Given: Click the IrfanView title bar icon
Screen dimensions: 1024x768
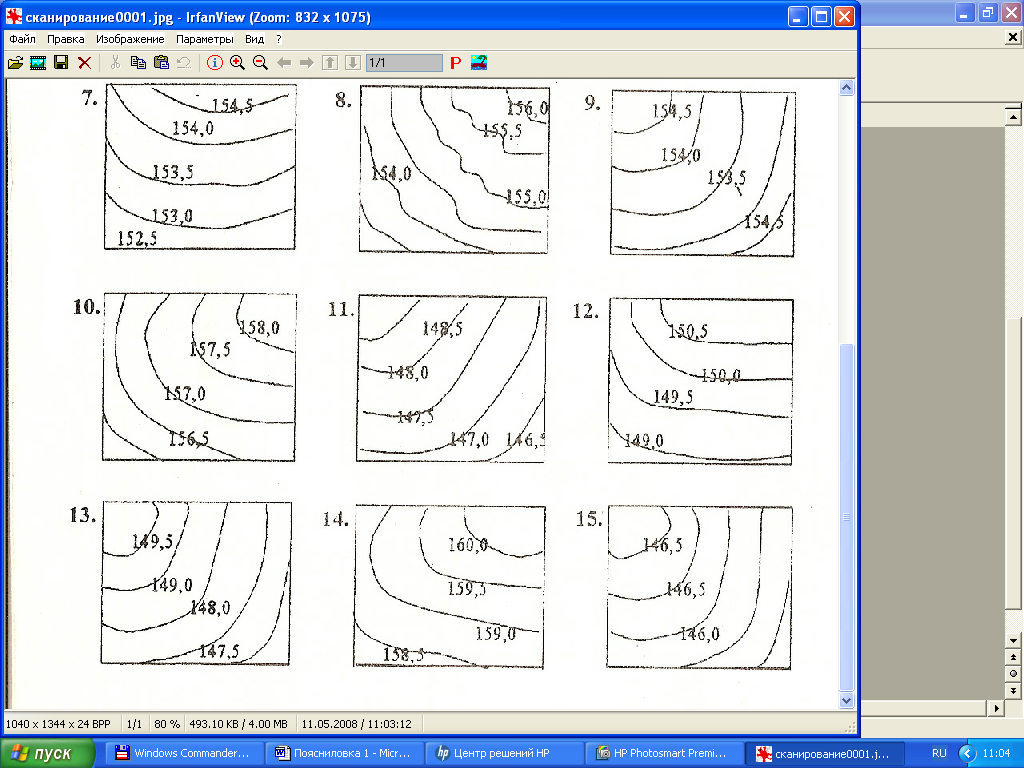Looking at the screenshot, I should (x=14, y=16).
